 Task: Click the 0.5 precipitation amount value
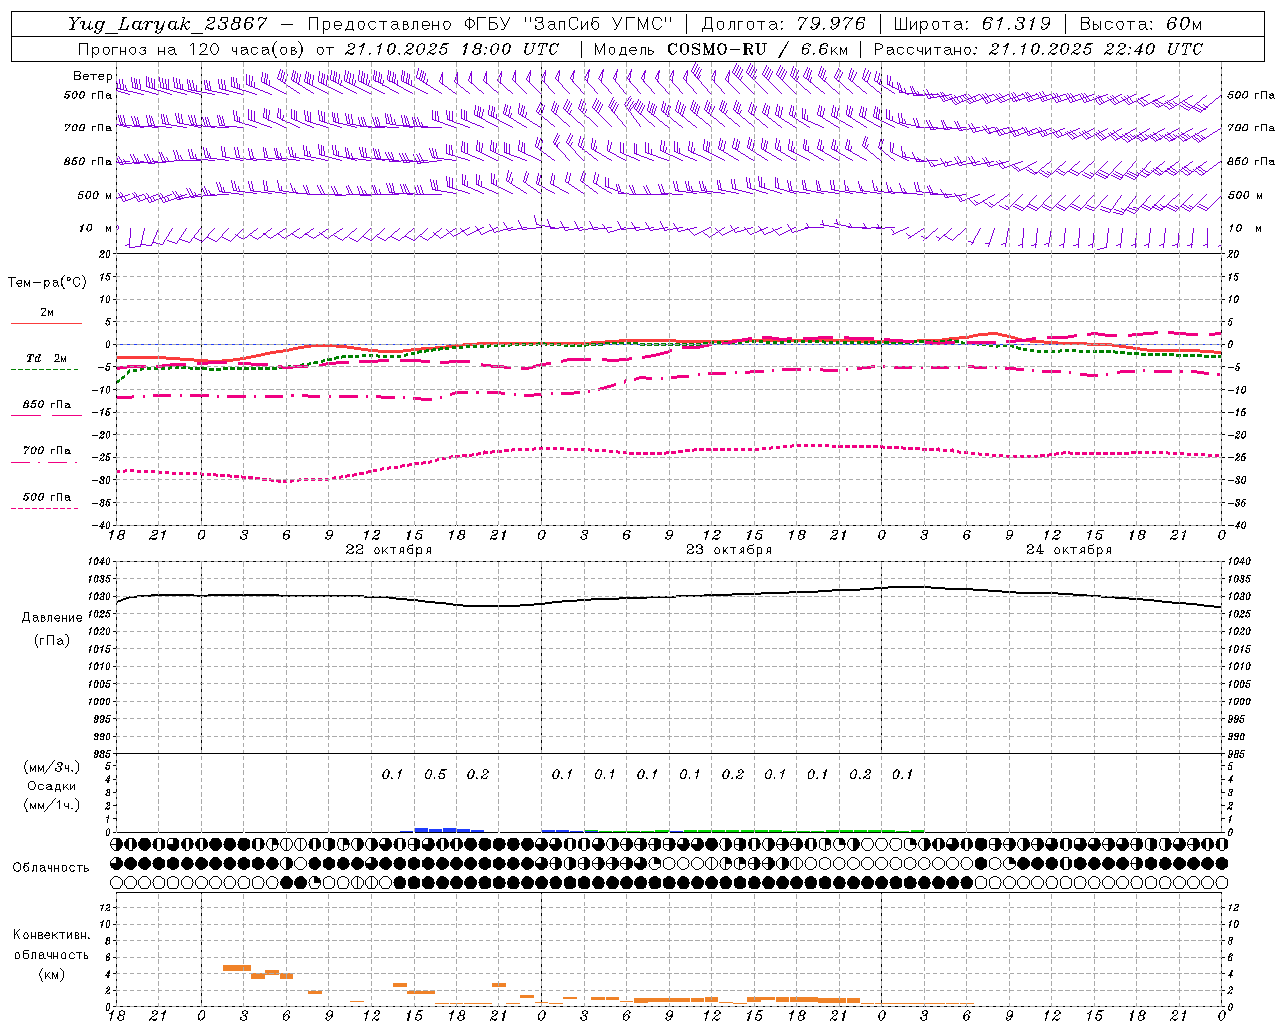[435, 774]
